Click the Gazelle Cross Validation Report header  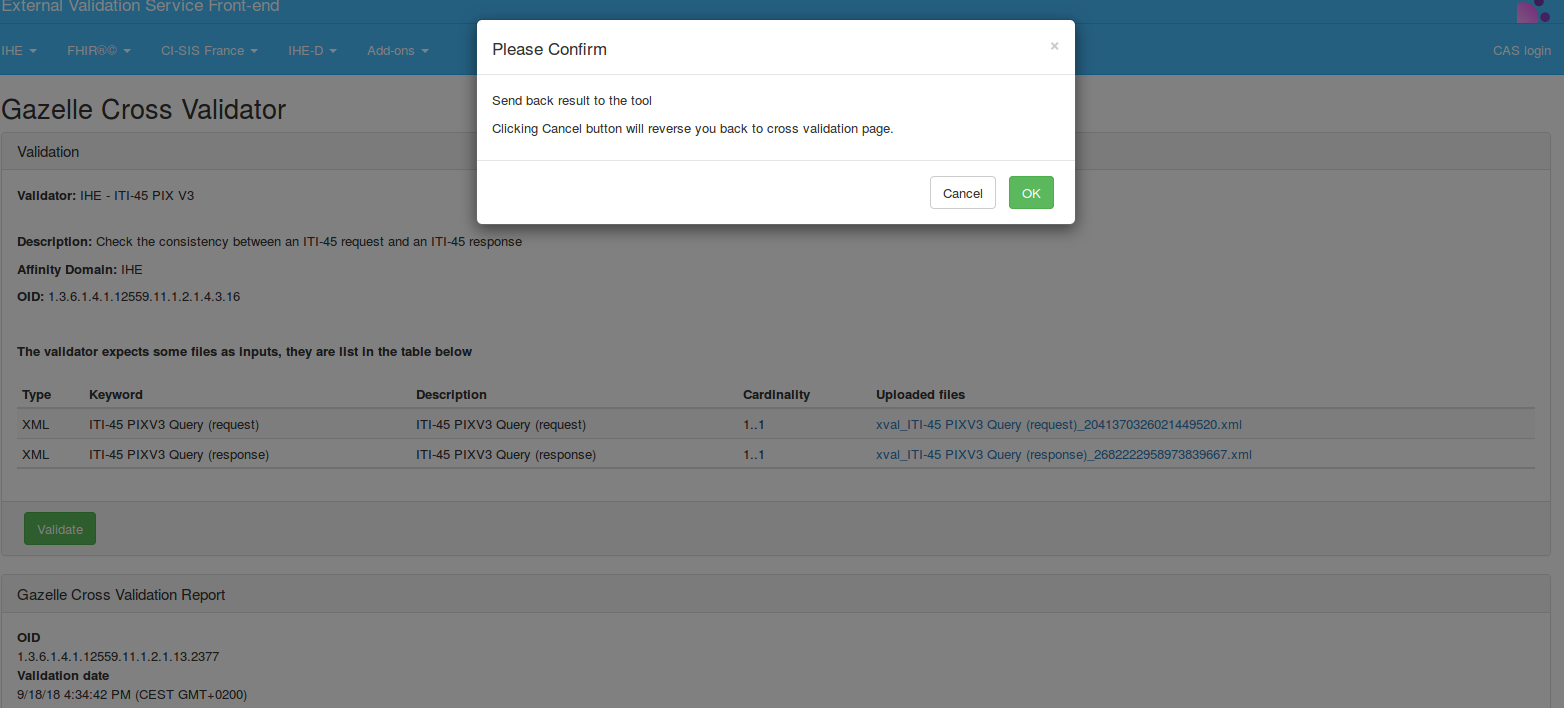[x=120, y=594]
